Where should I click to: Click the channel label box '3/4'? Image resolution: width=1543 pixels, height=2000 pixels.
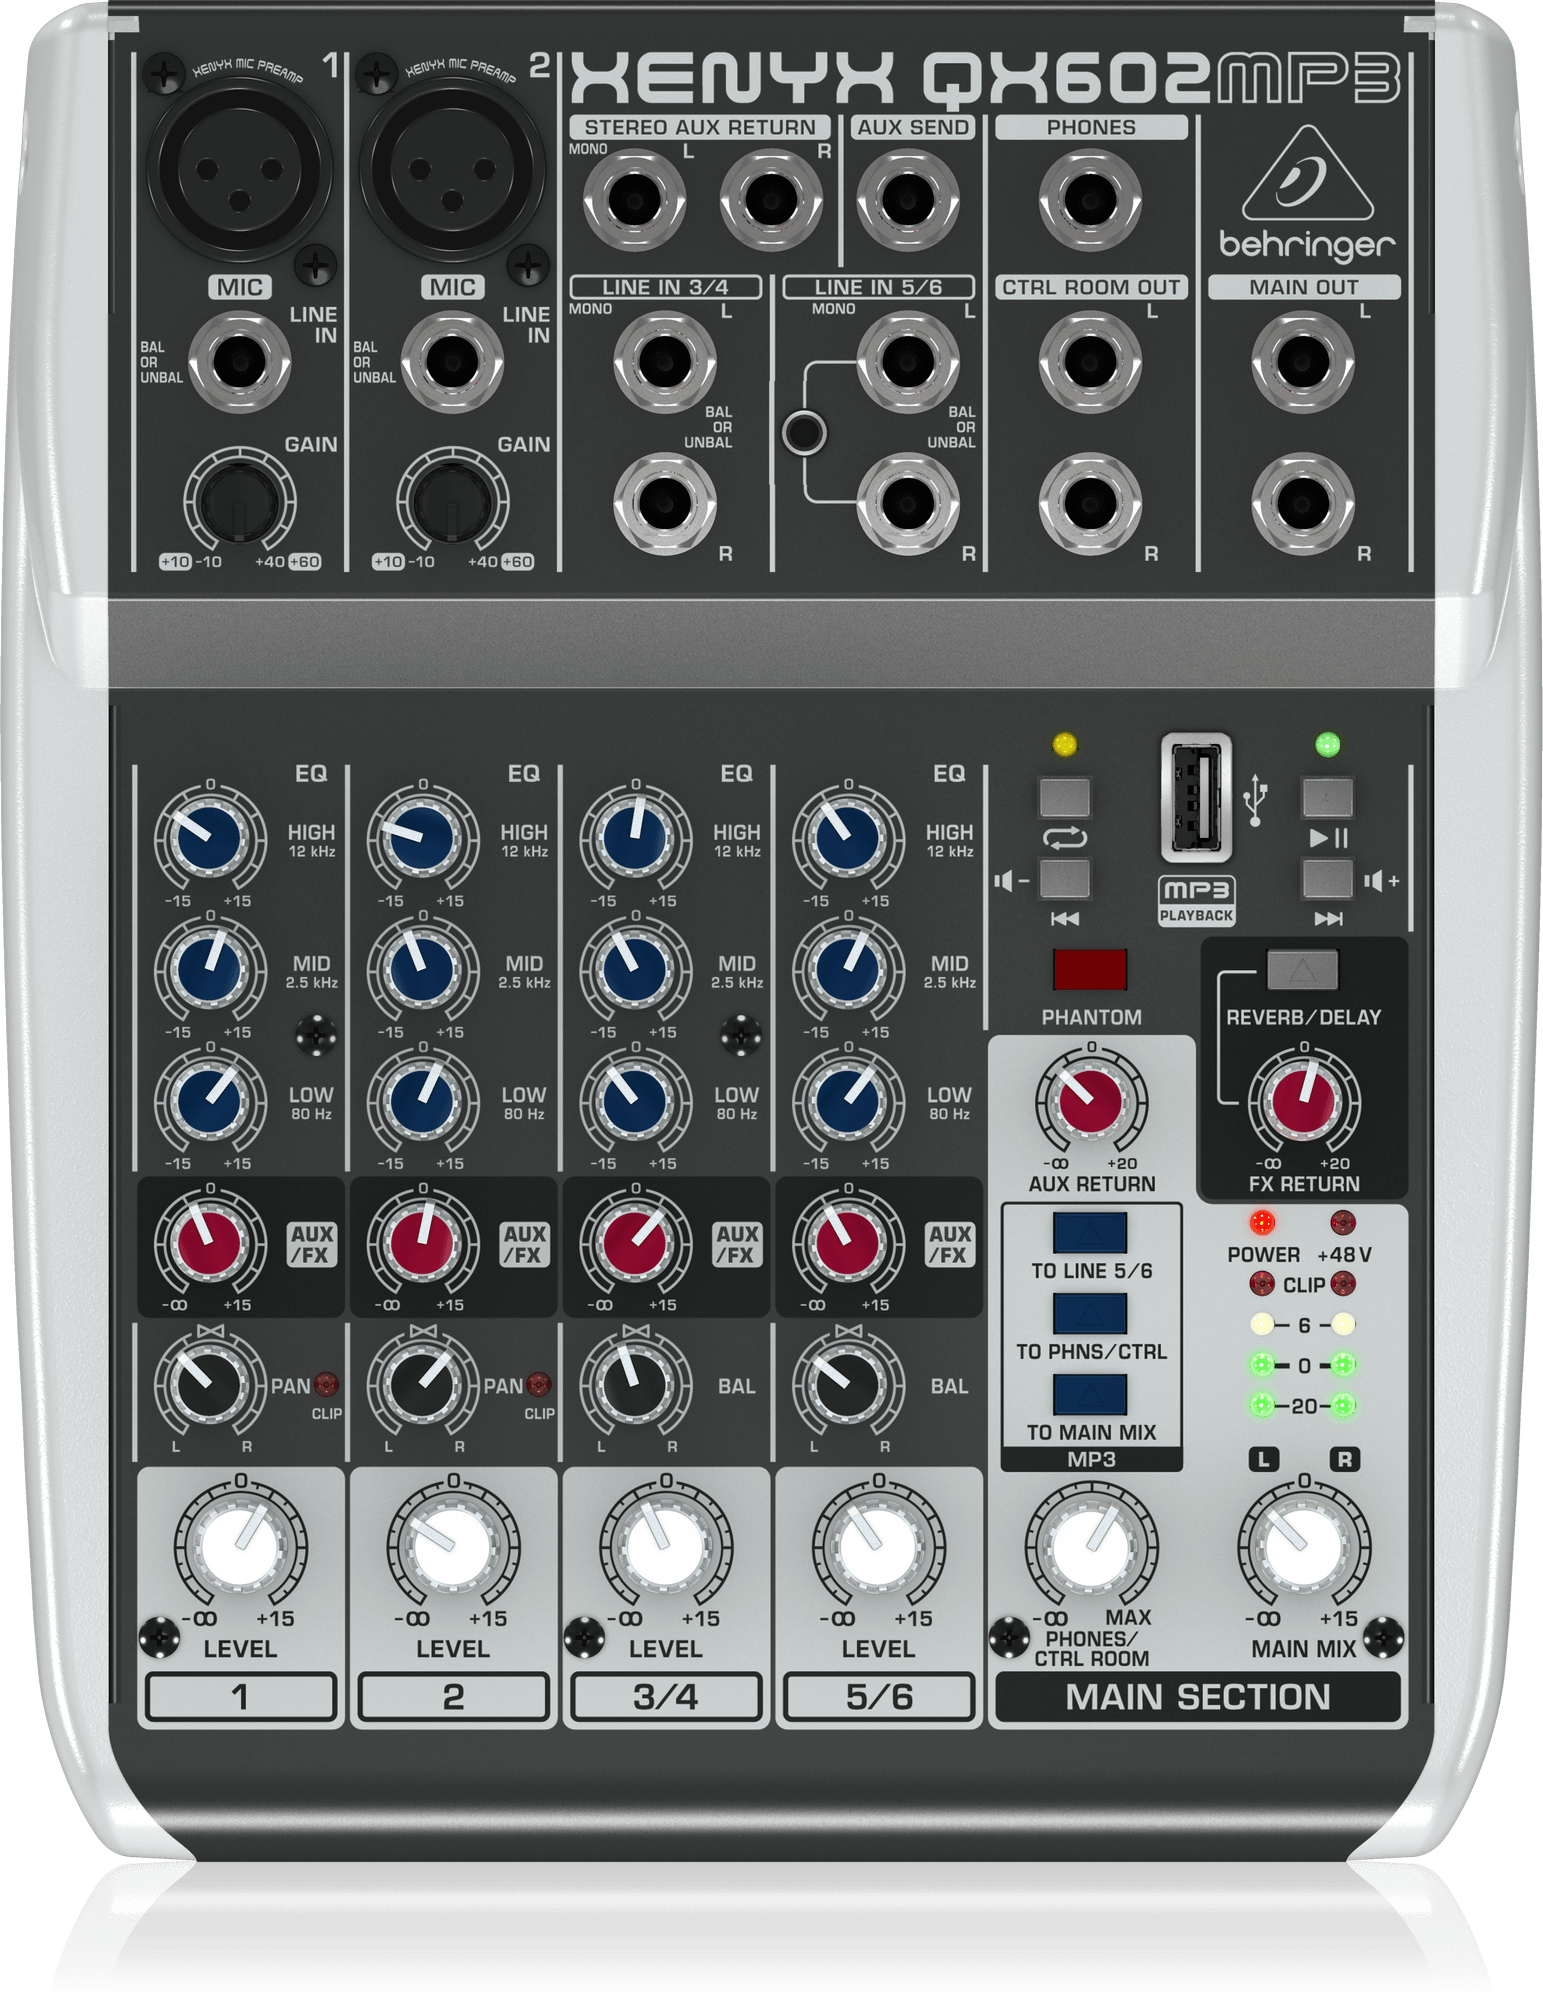tap(665, 1697)
